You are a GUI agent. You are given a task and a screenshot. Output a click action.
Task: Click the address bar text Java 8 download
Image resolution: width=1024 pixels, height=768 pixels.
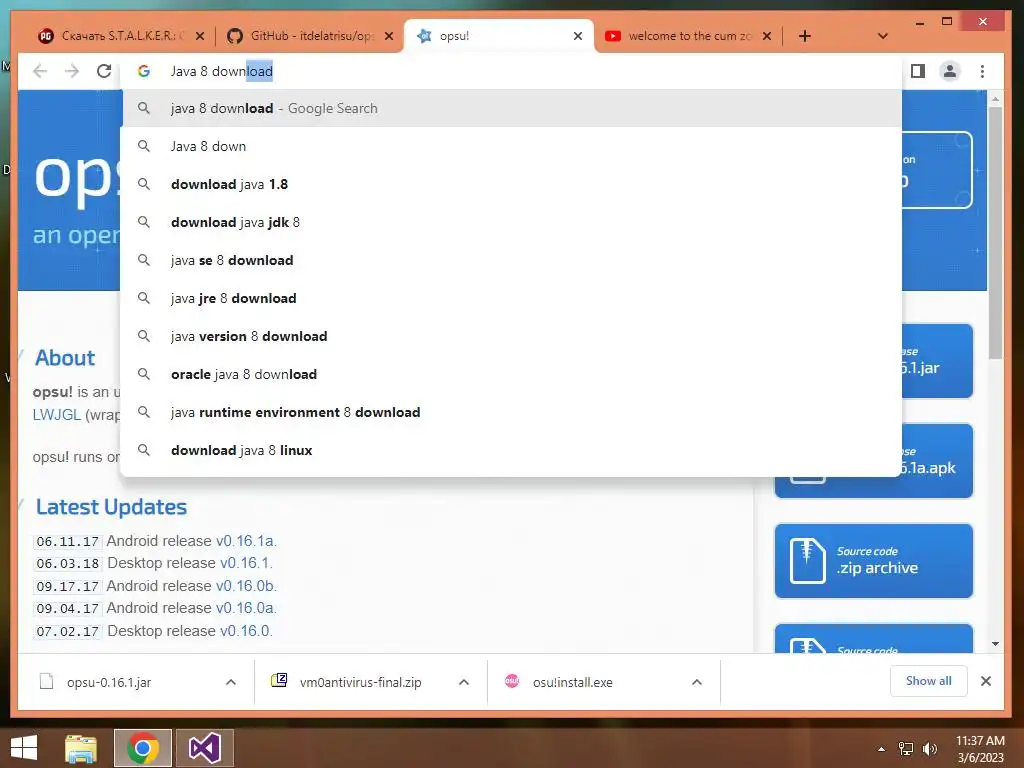tap(221, 71)
